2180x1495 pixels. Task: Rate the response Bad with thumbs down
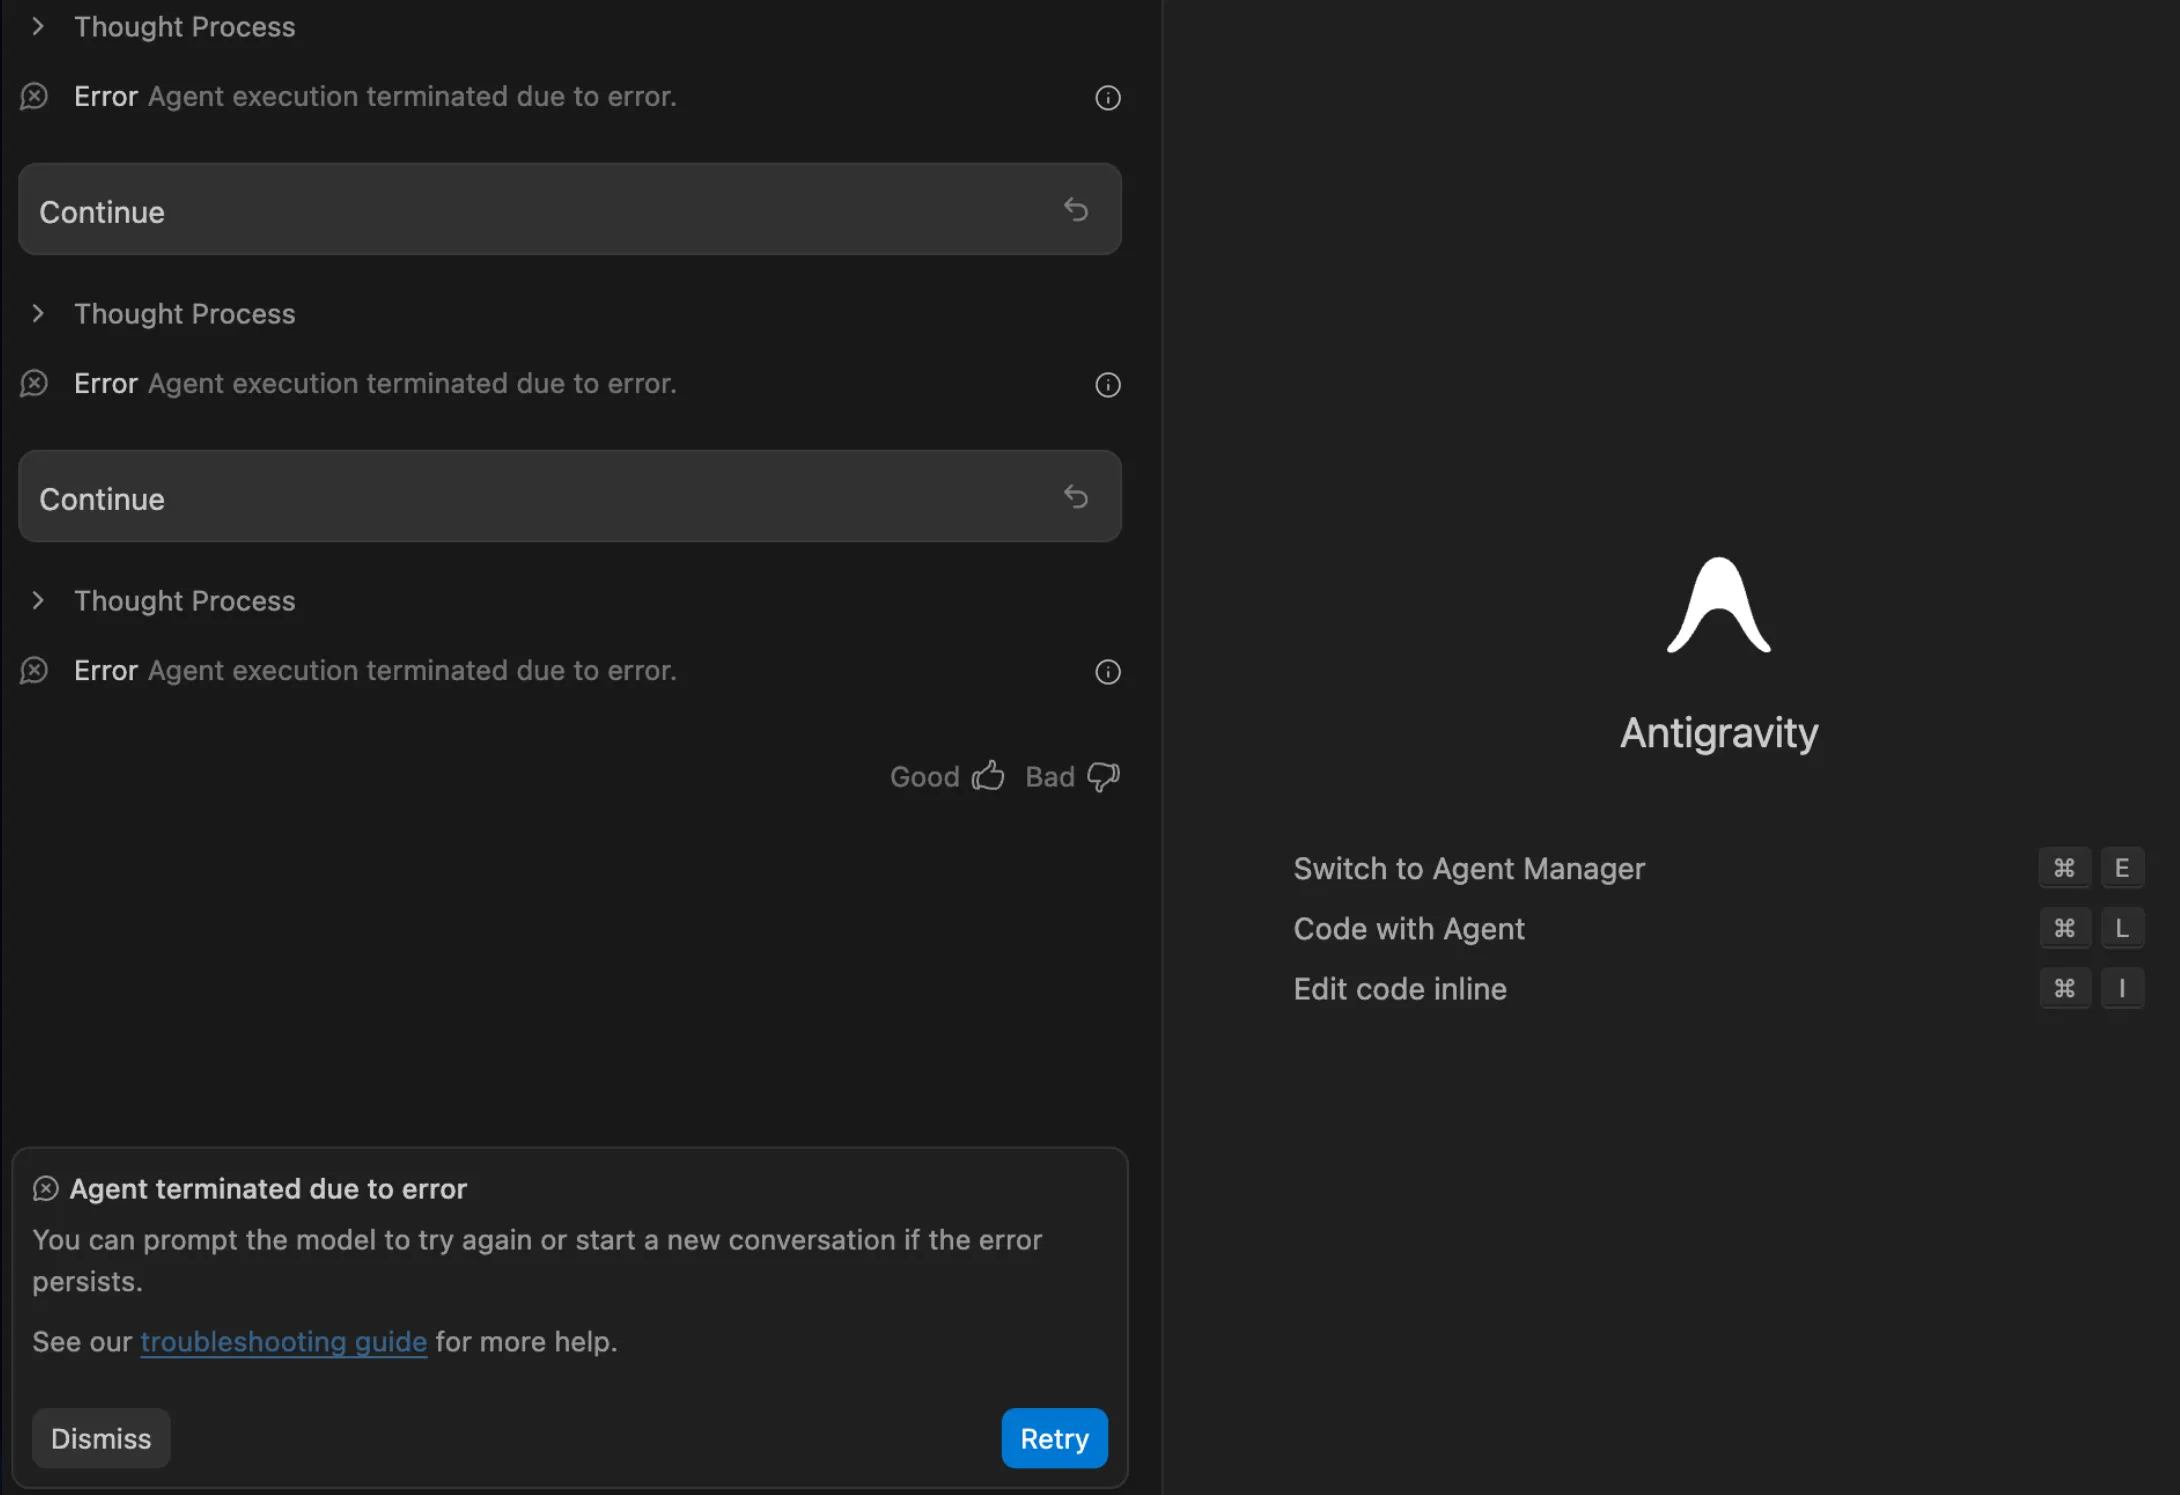(1103, 777)
